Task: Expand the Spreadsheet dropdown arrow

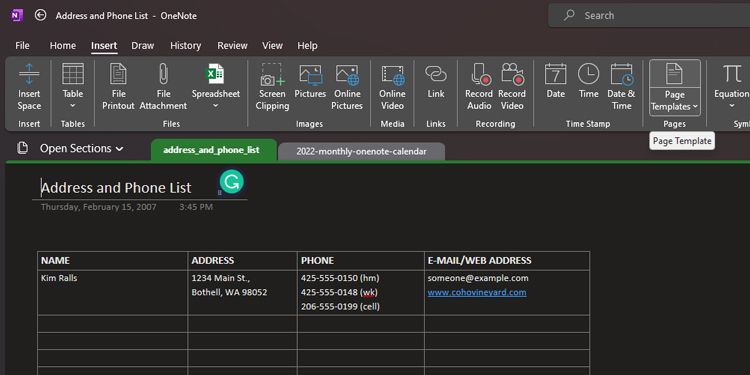Action: tap(215, 106)
